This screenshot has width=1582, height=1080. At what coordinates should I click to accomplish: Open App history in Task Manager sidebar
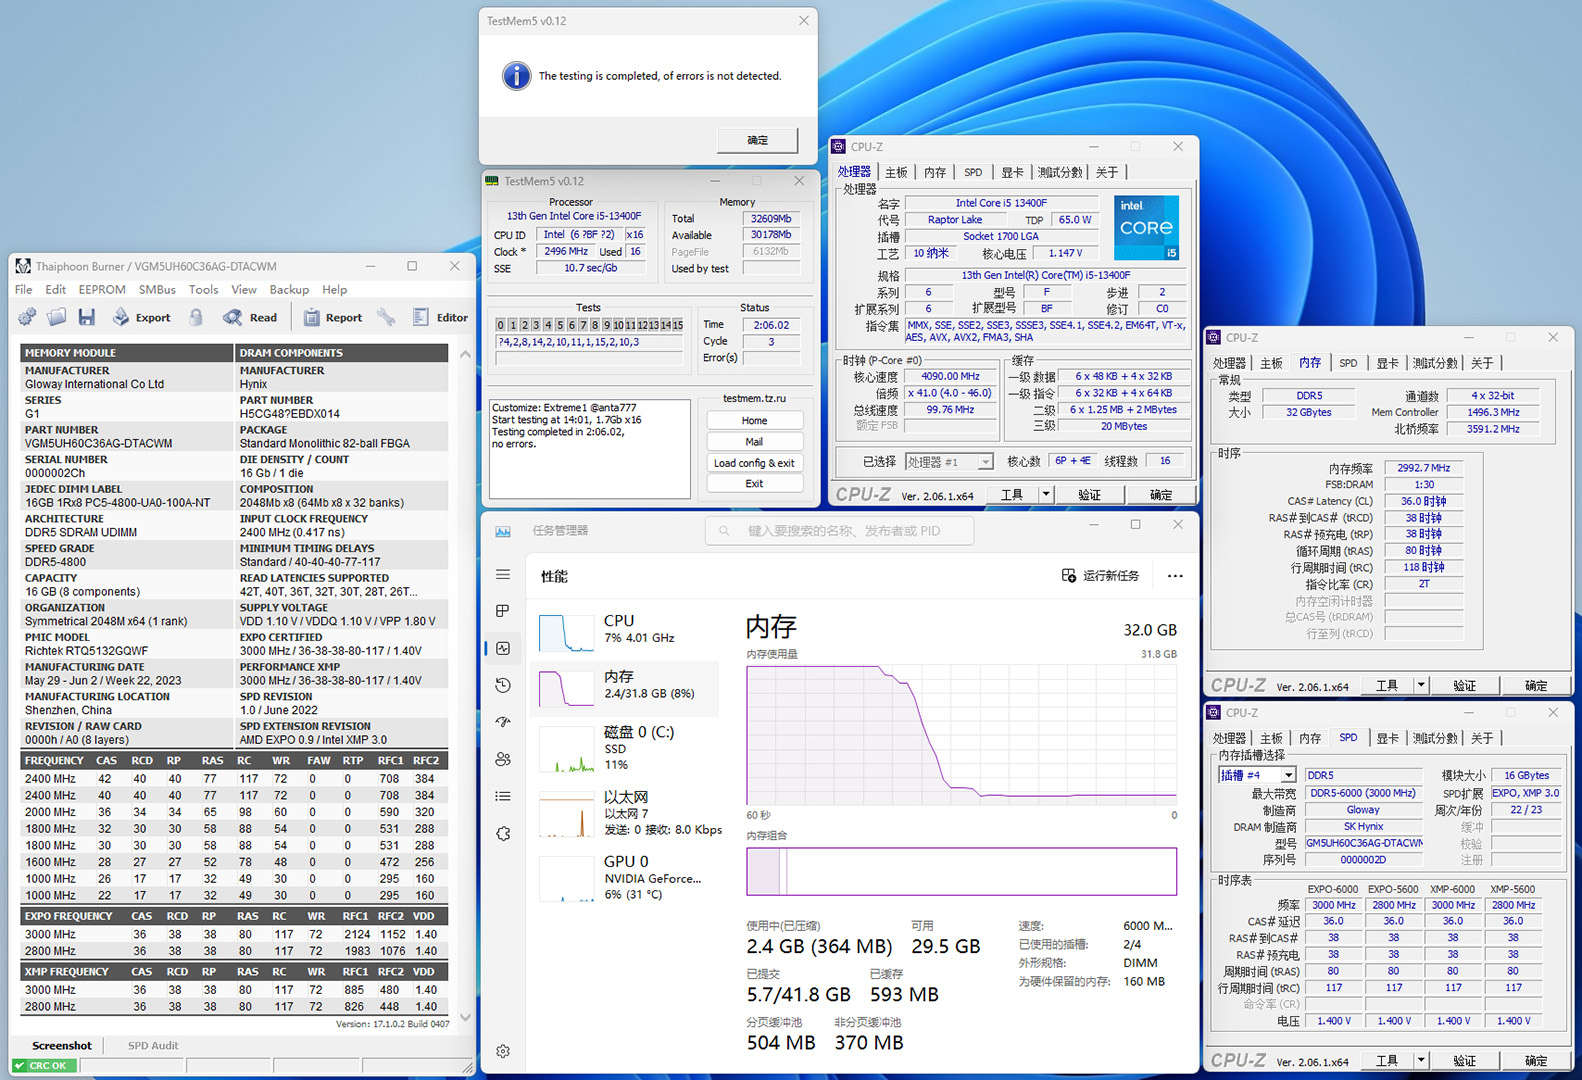pyautogui.click(x=503, y=685)
